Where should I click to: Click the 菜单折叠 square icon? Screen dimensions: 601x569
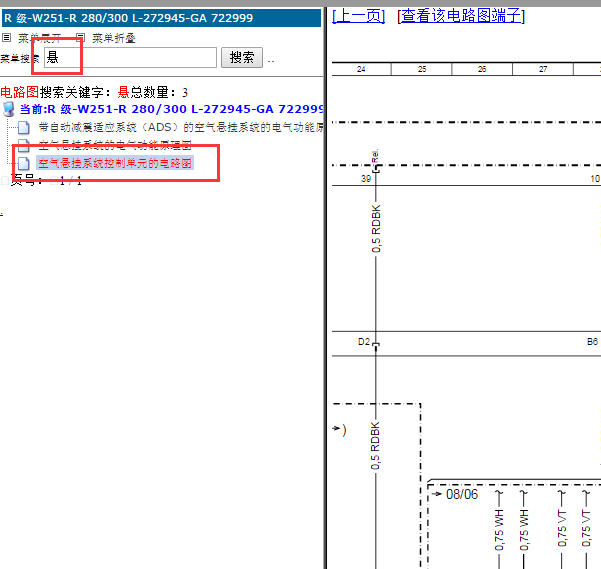(x=80, y=38)
